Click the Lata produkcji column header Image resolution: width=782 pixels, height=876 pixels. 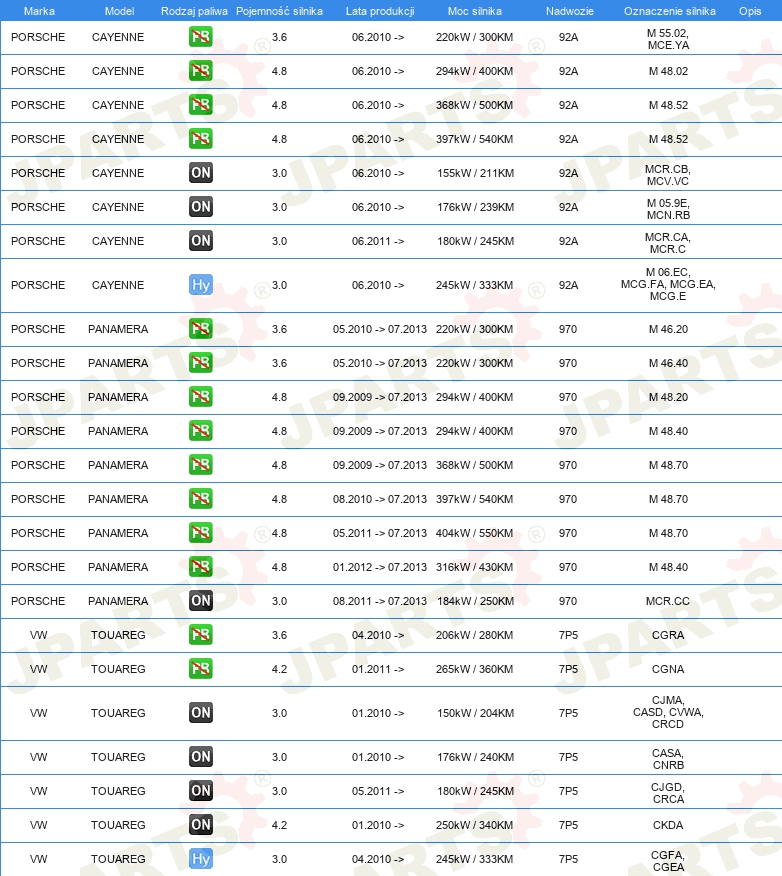pos(380,11)
